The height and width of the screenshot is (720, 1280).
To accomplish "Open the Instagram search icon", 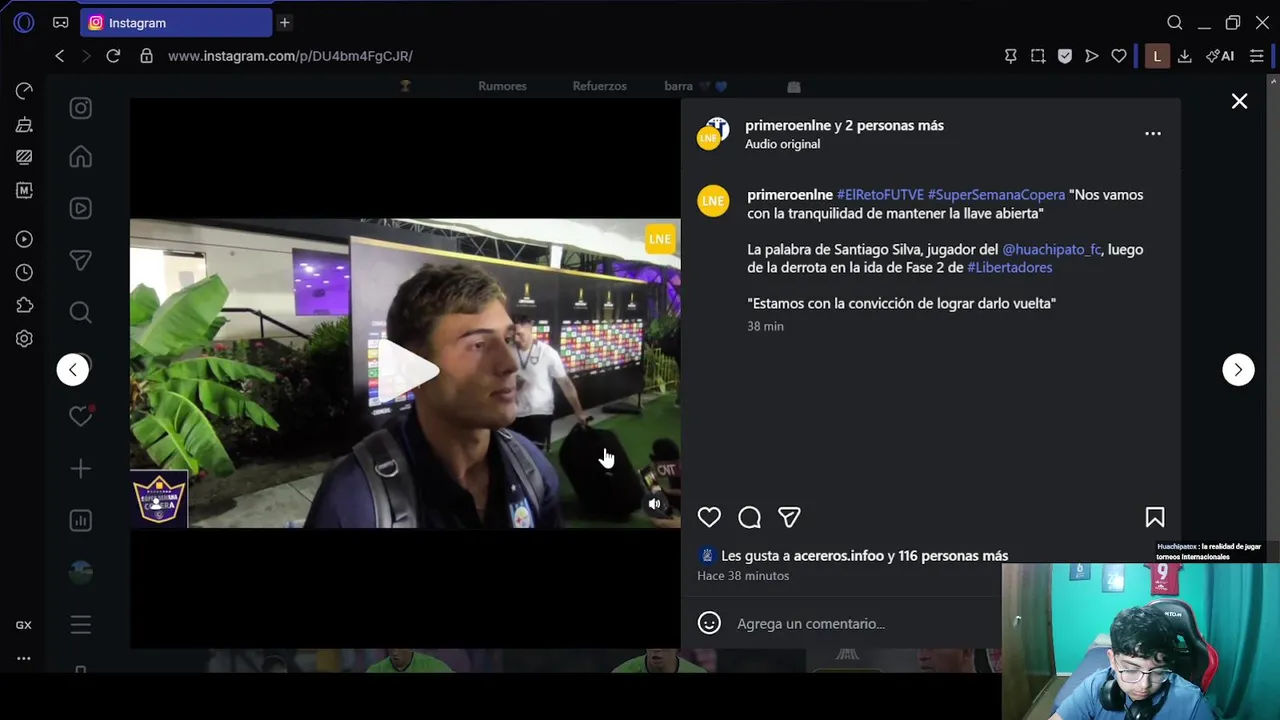I will pos(81,312).
